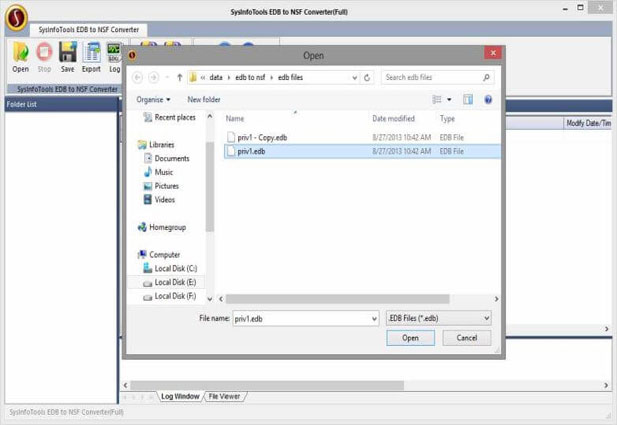The image size is (617, 425).
Task: Click the Open button in dialog
Action: pos(410,338)
